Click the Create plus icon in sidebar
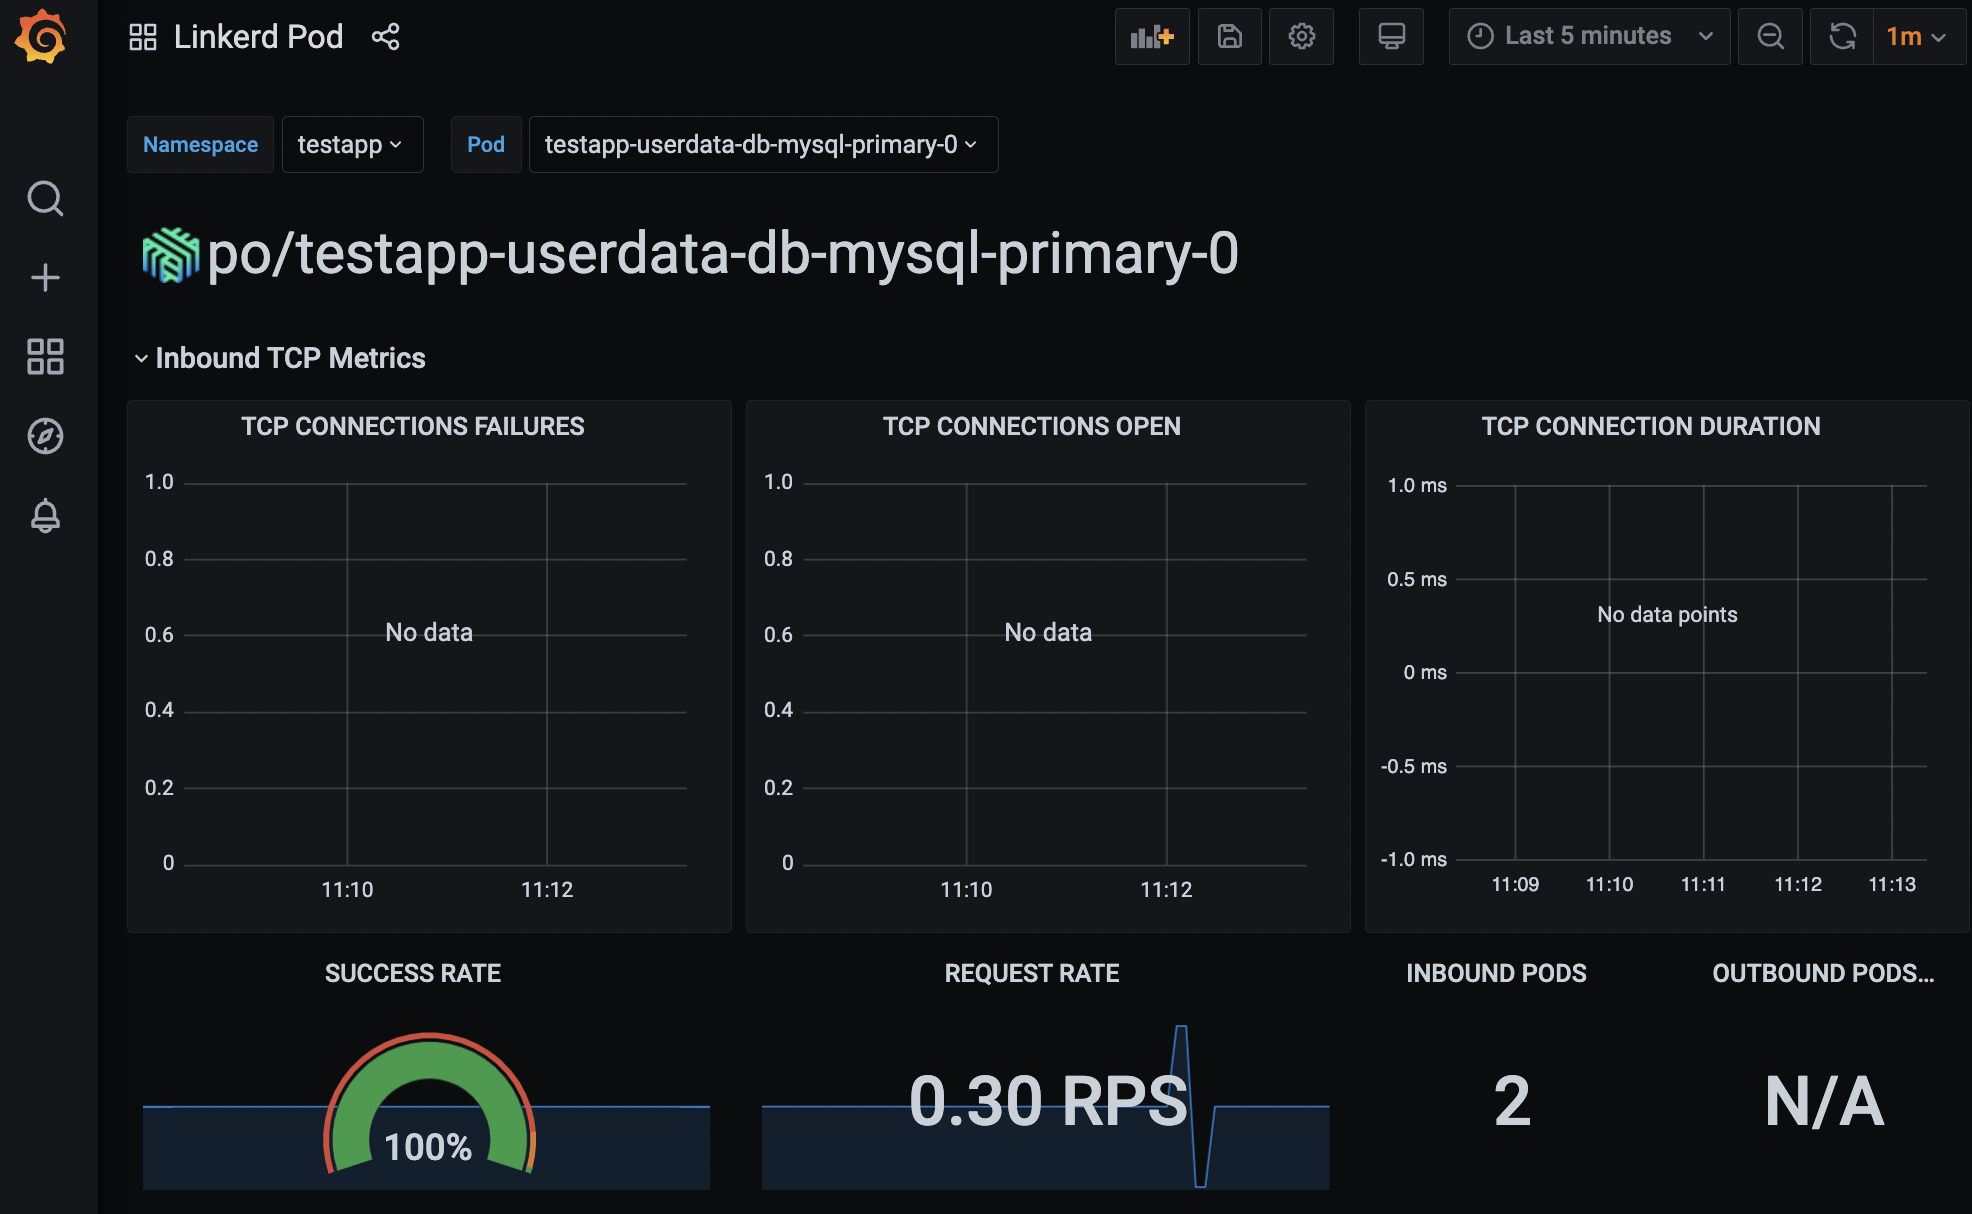Image resolution: width=1972 pixels, height=1214 pixels. 45,277
